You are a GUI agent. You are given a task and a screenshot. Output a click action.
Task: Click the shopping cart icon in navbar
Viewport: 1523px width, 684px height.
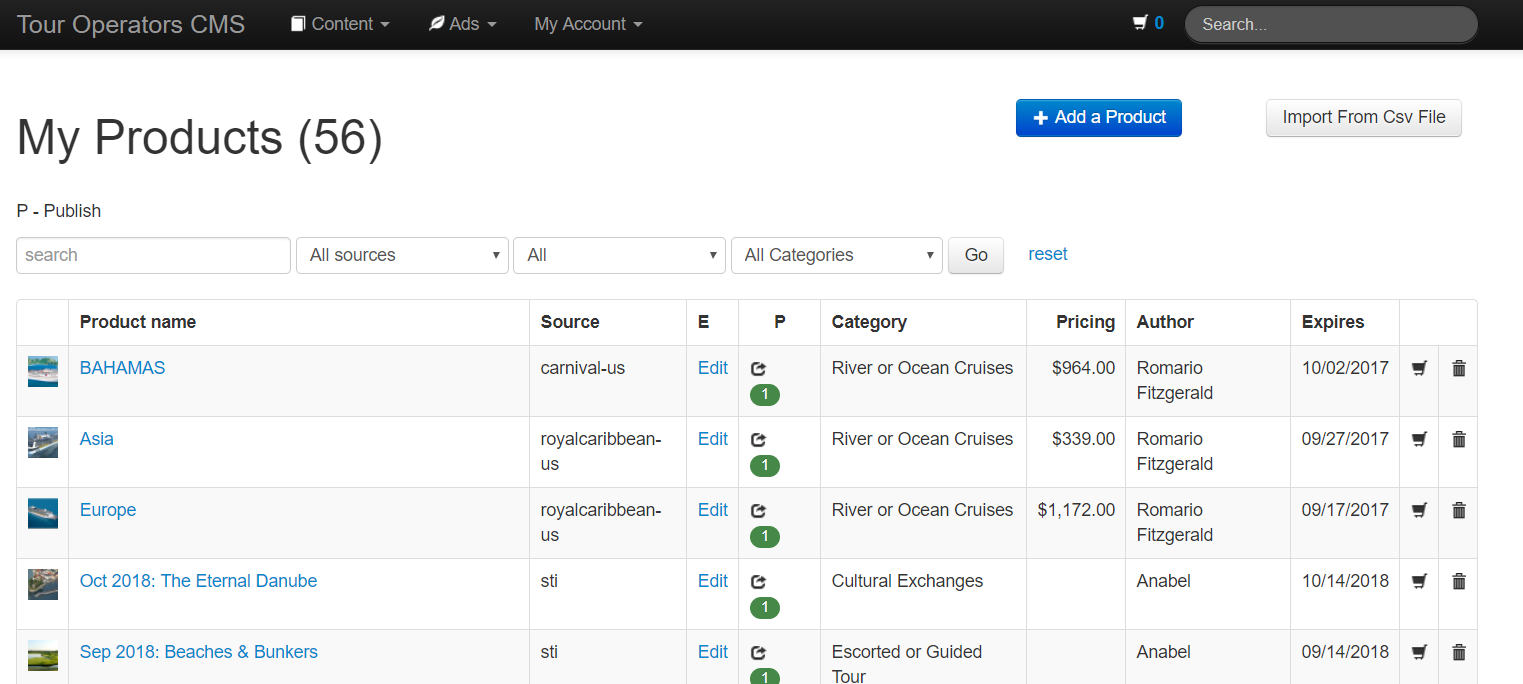(1139, 23)
